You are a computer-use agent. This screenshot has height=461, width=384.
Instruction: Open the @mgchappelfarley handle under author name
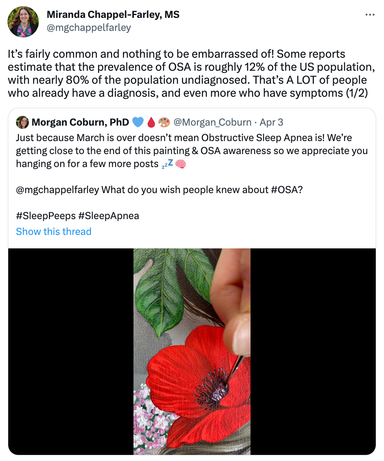click(x=89, y=28)
